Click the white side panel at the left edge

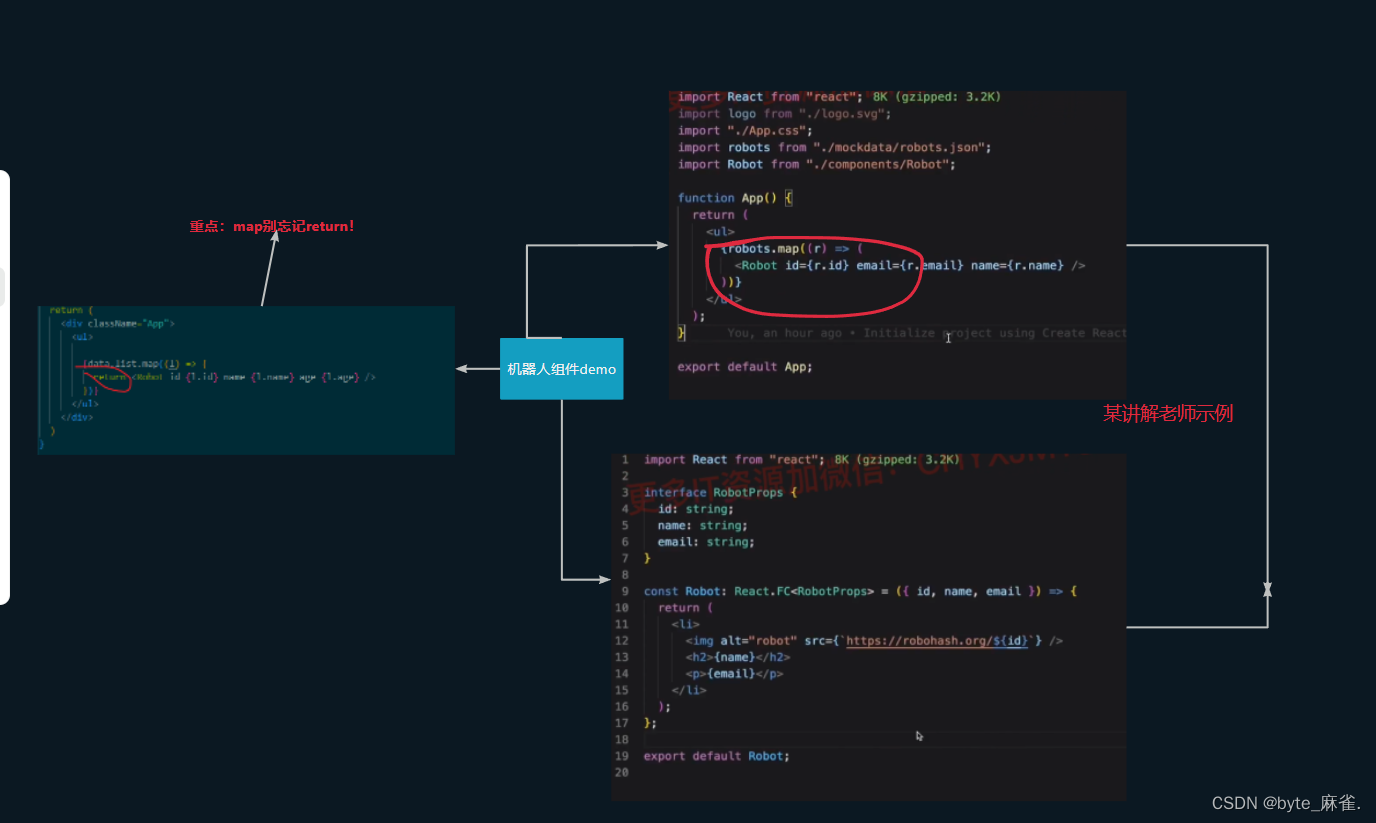(x=5, y=387)
